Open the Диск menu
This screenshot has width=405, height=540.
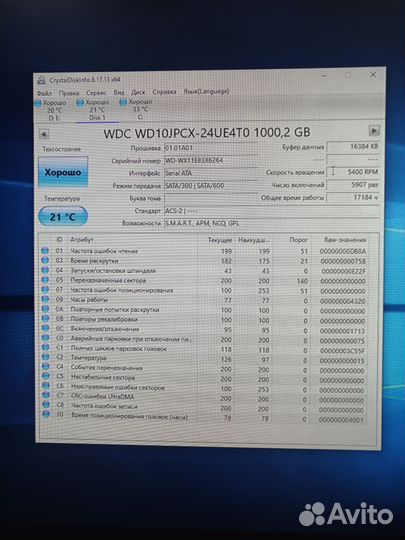coord(138,92)
